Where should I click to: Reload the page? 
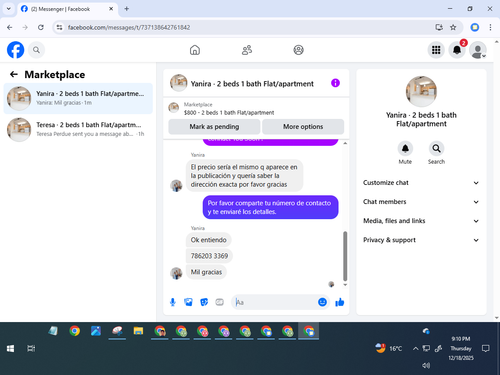(41, 27)
